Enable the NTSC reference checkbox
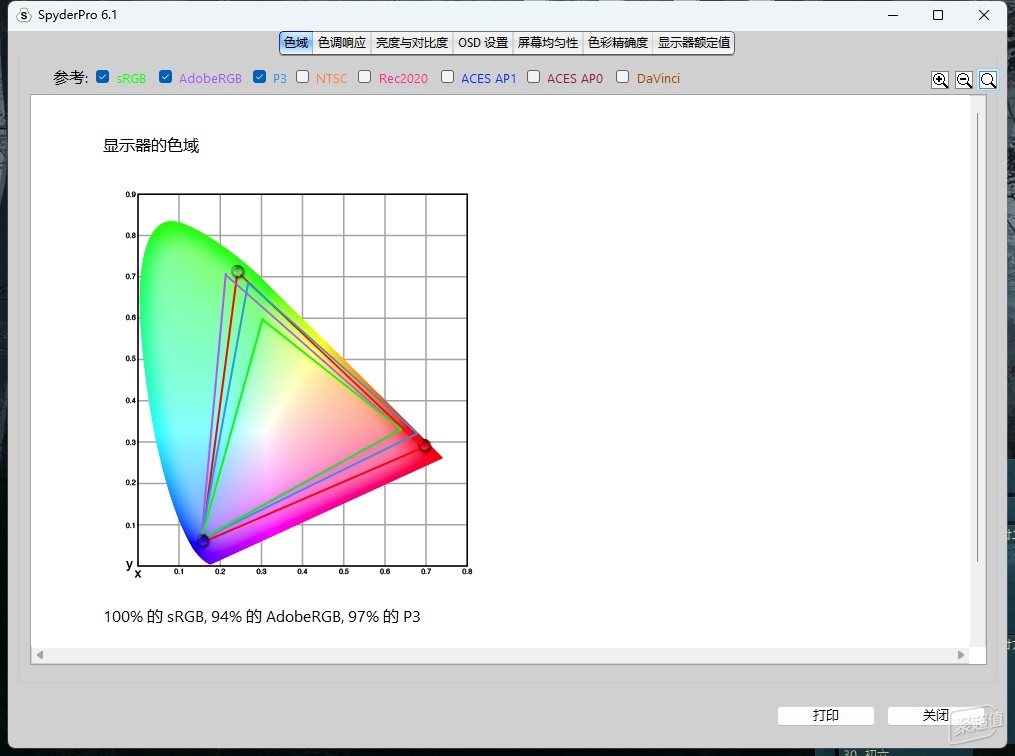 pyautogui.click(x=302, y=76)
